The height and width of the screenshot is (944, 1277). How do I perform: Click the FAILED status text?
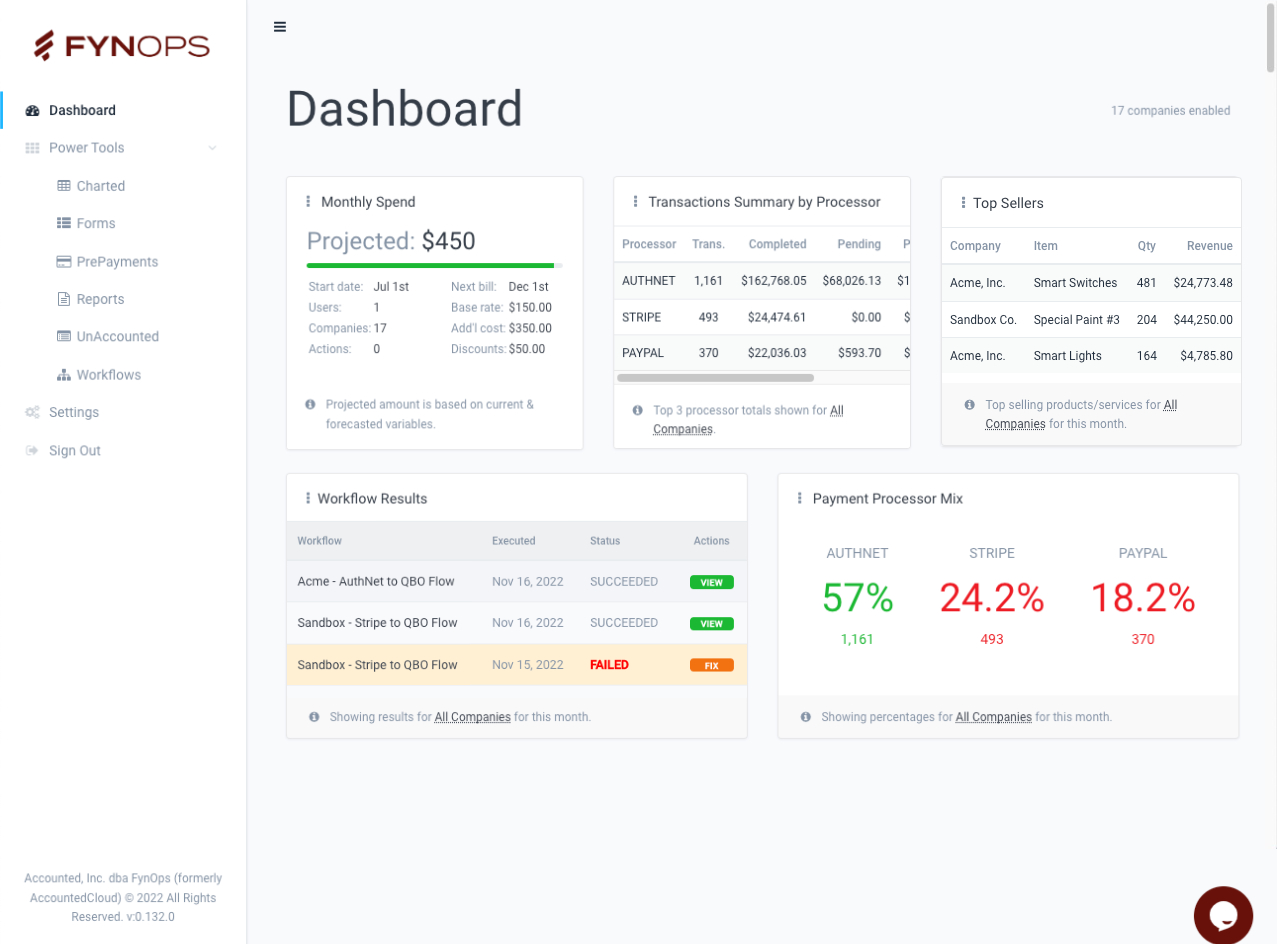609,665
